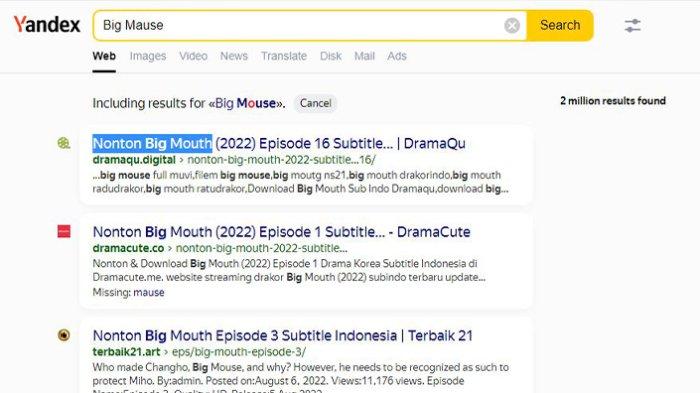Open the Translate tab
Image resolution: width=700 pixels, height=393 pixels.
tap(284, 56)
